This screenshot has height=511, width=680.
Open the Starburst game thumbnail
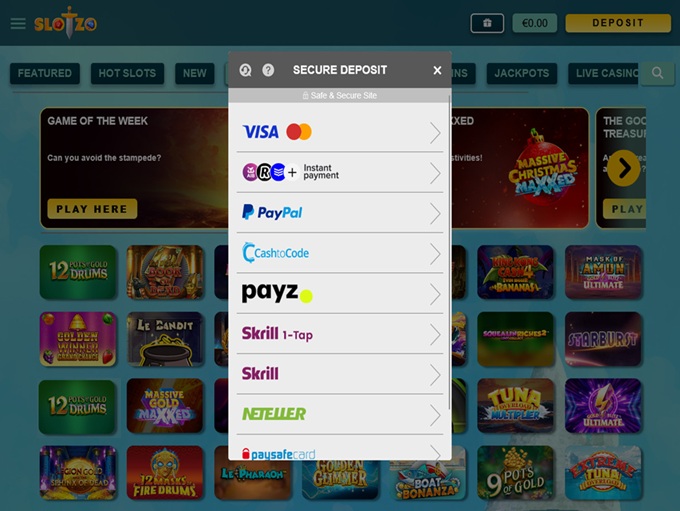[x=603, y=339]
